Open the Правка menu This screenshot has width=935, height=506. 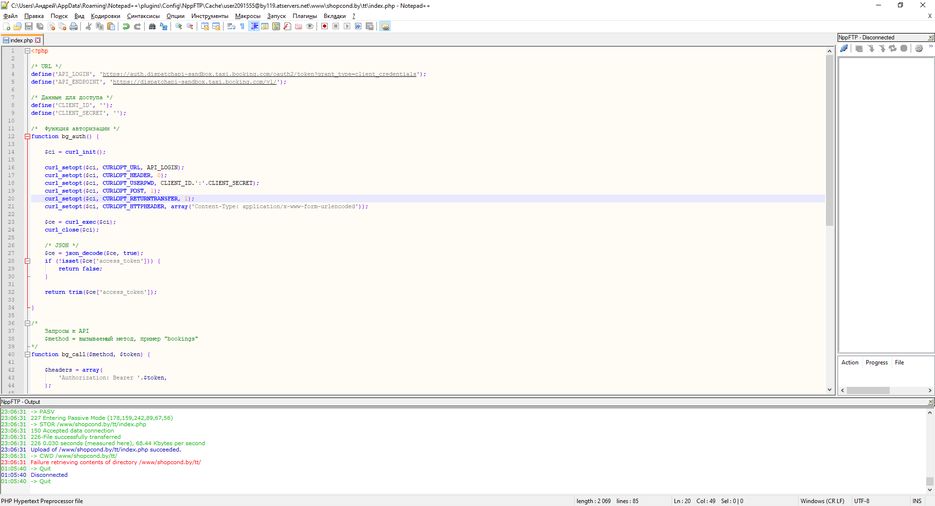click(34, 16)
